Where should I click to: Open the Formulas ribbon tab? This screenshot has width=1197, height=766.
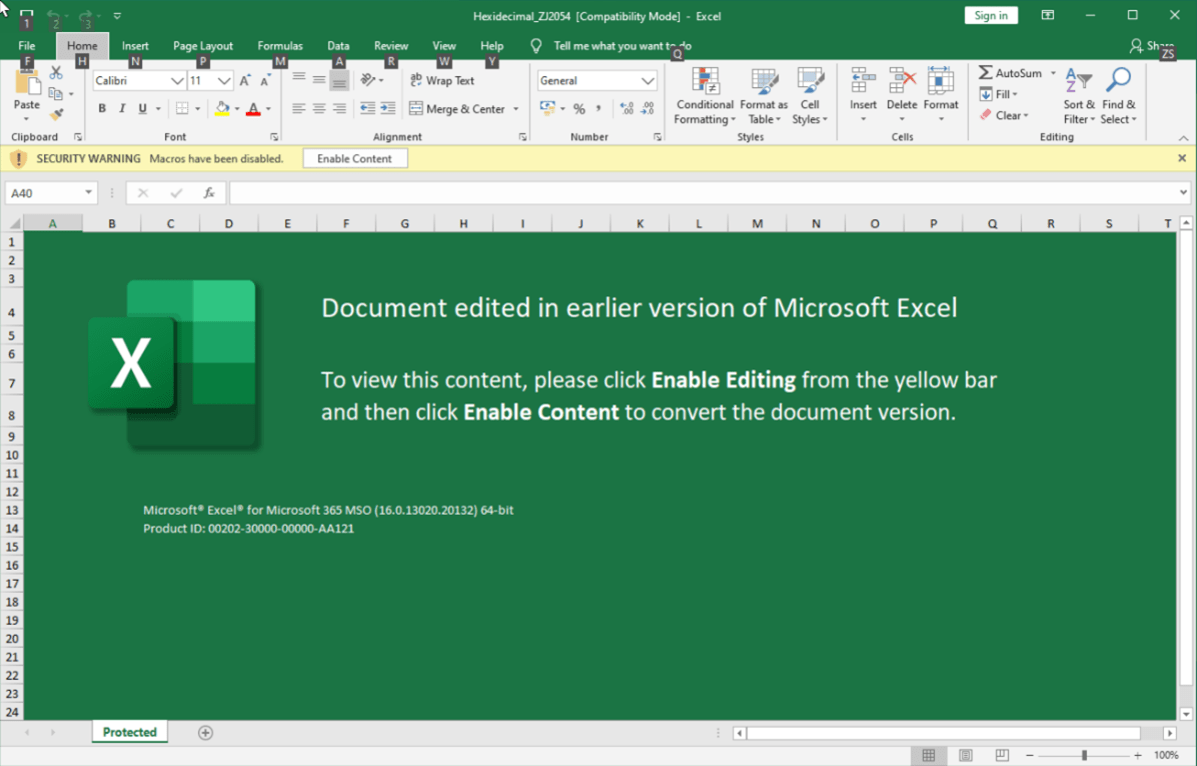(280, 46)
